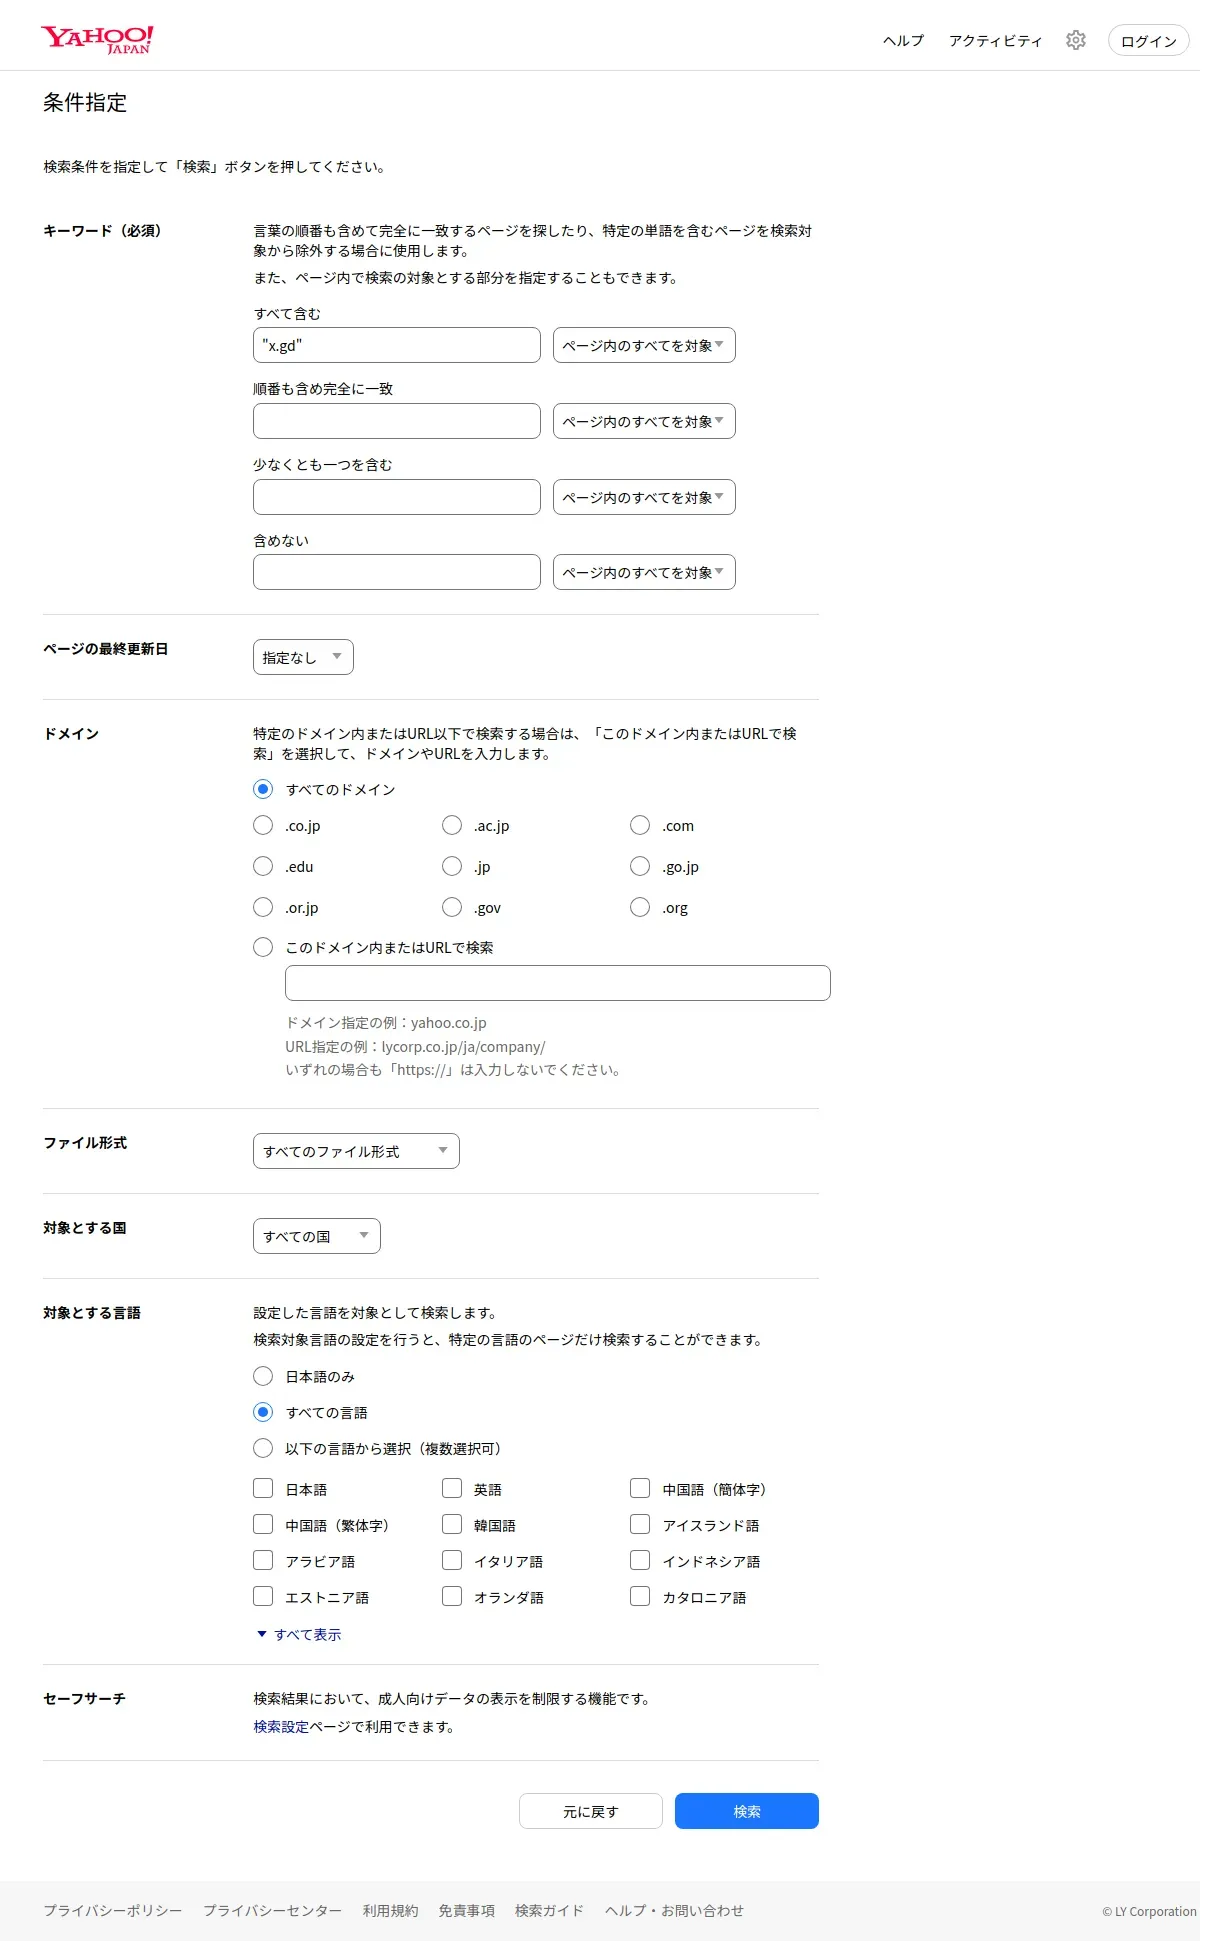Open target dropdown beside 含めない field
The image size is (1223, 1941).
[x=644, y=572]
